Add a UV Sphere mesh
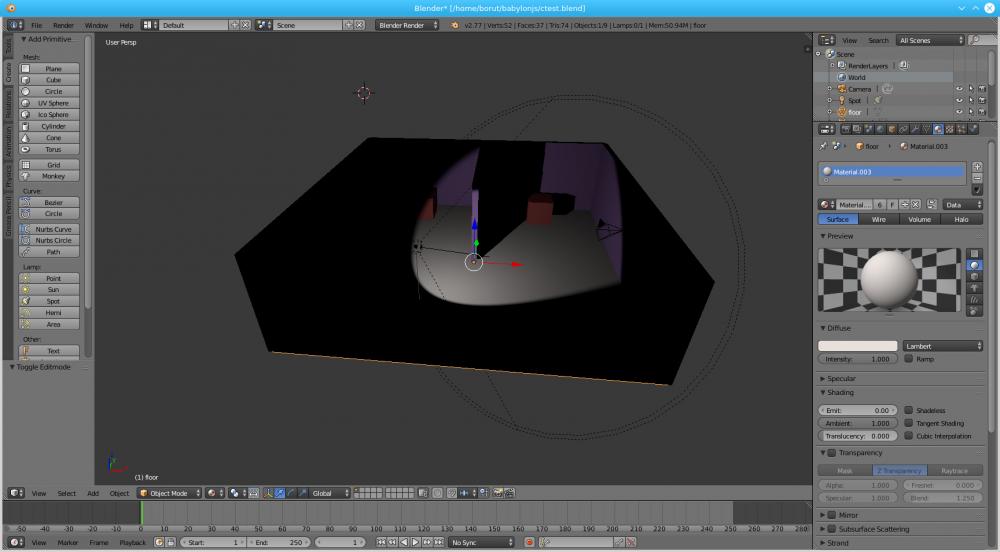Screen dimensions: 1000x552 point(53,103)
